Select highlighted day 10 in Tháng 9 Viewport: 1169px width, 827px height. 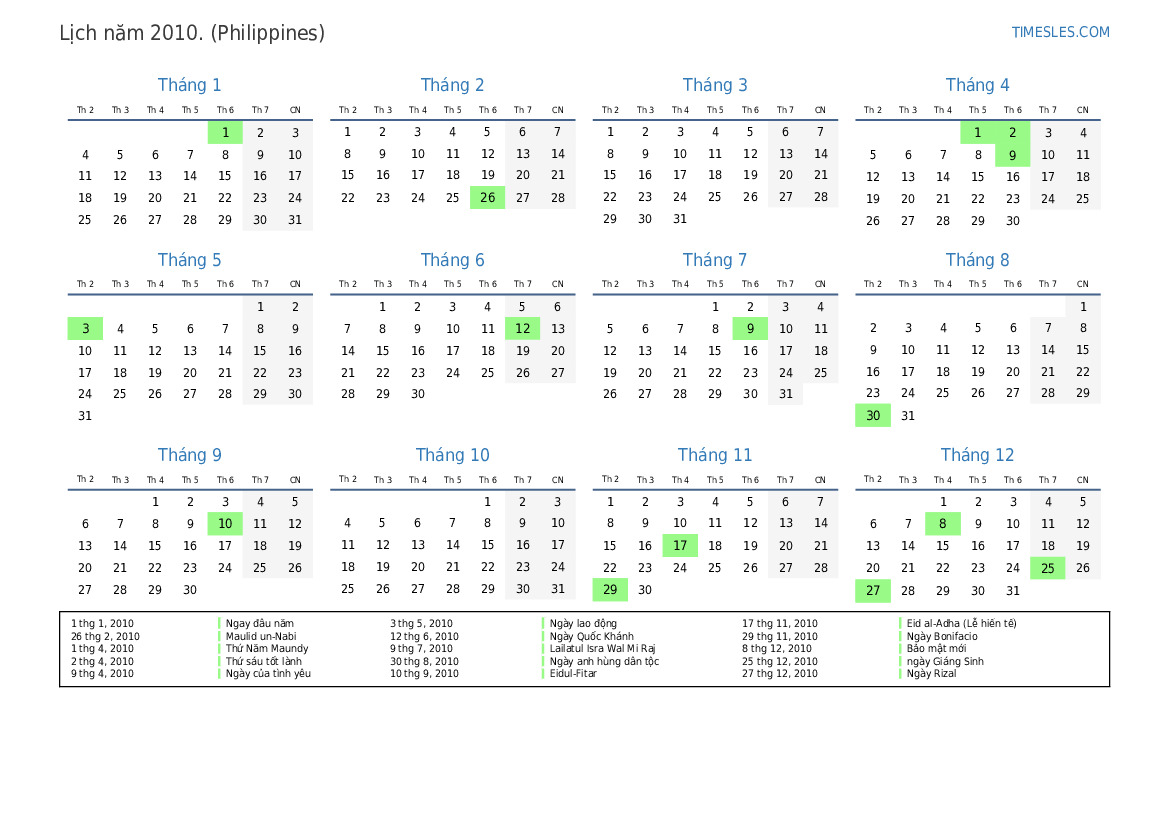coord(225,523)
